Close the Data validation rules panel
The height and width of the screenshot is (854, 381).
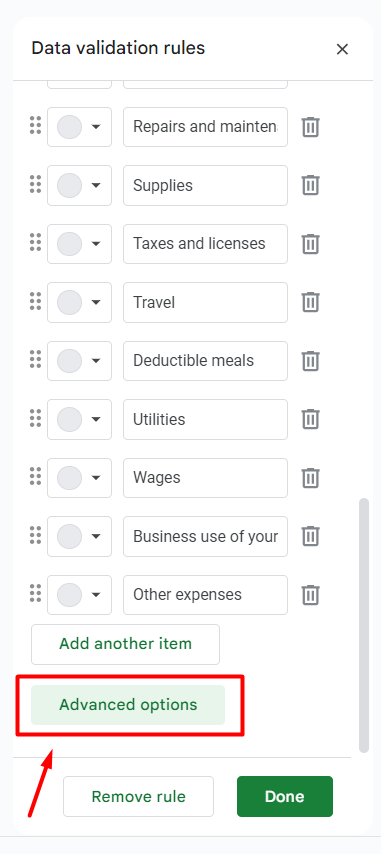coord(342,49)
